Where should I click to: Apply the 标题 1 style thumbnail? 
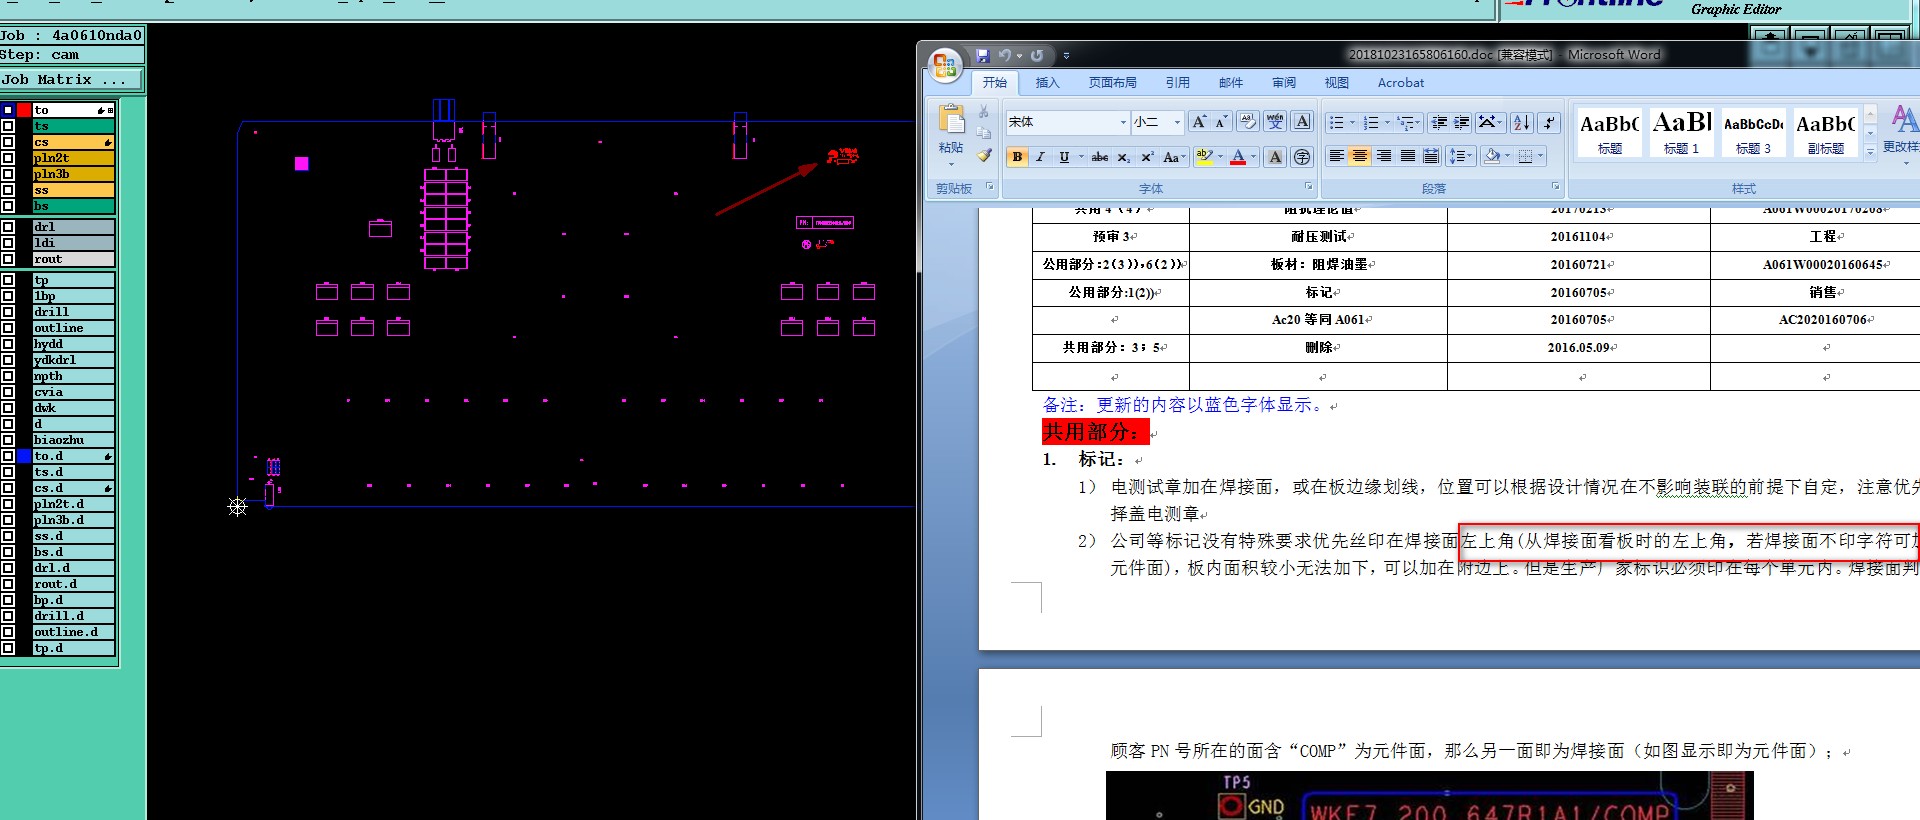[x=1681, y=132]
